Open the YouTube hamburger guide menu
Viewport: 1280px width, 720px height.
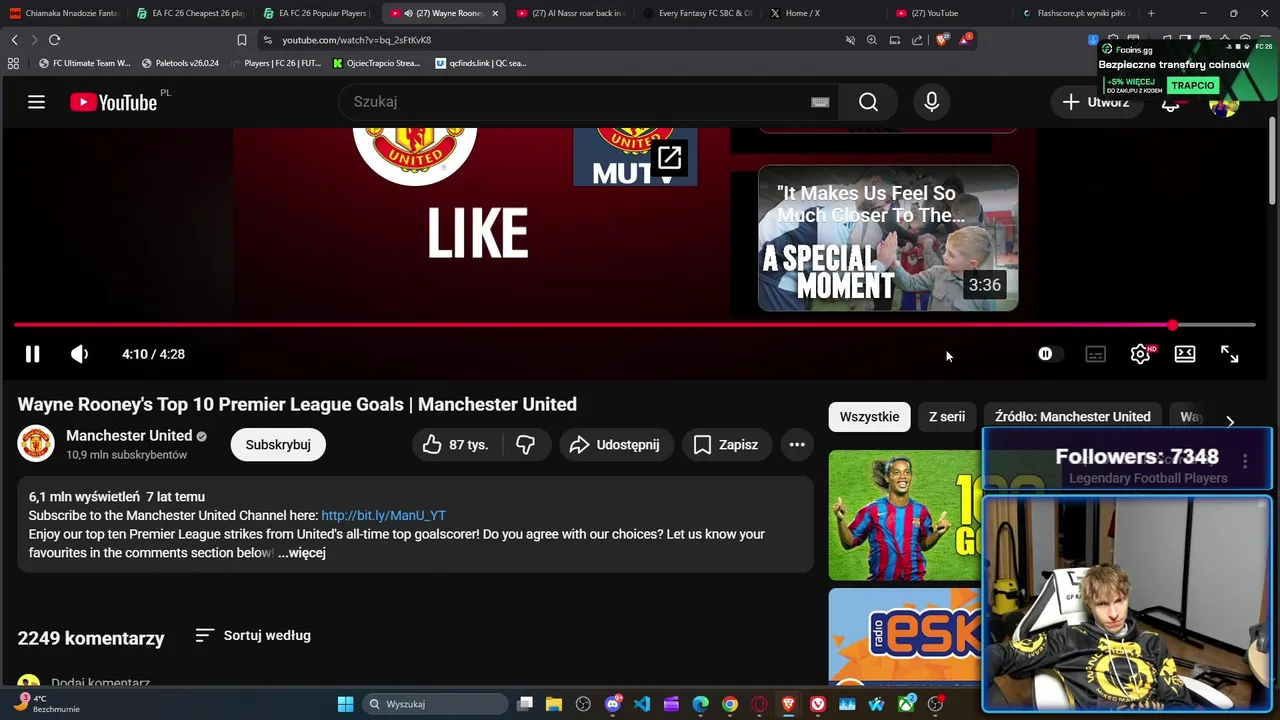coord(36,102)
